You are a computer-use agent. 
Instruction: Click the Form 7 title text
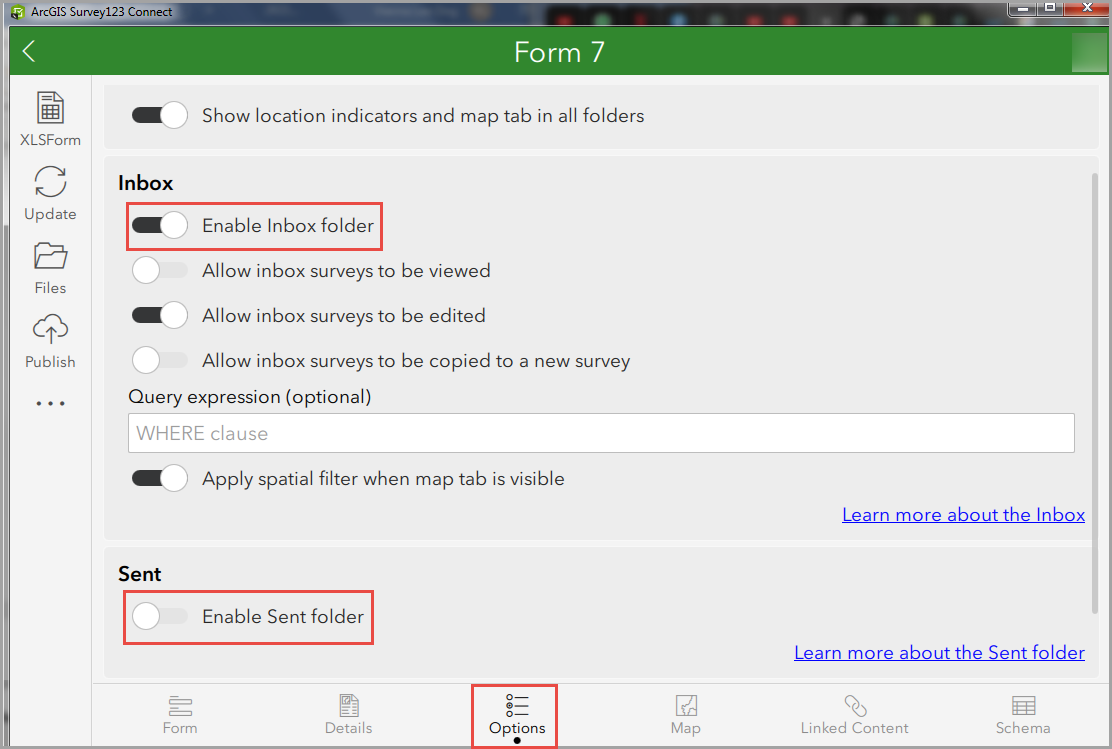[x=559, y=52]
